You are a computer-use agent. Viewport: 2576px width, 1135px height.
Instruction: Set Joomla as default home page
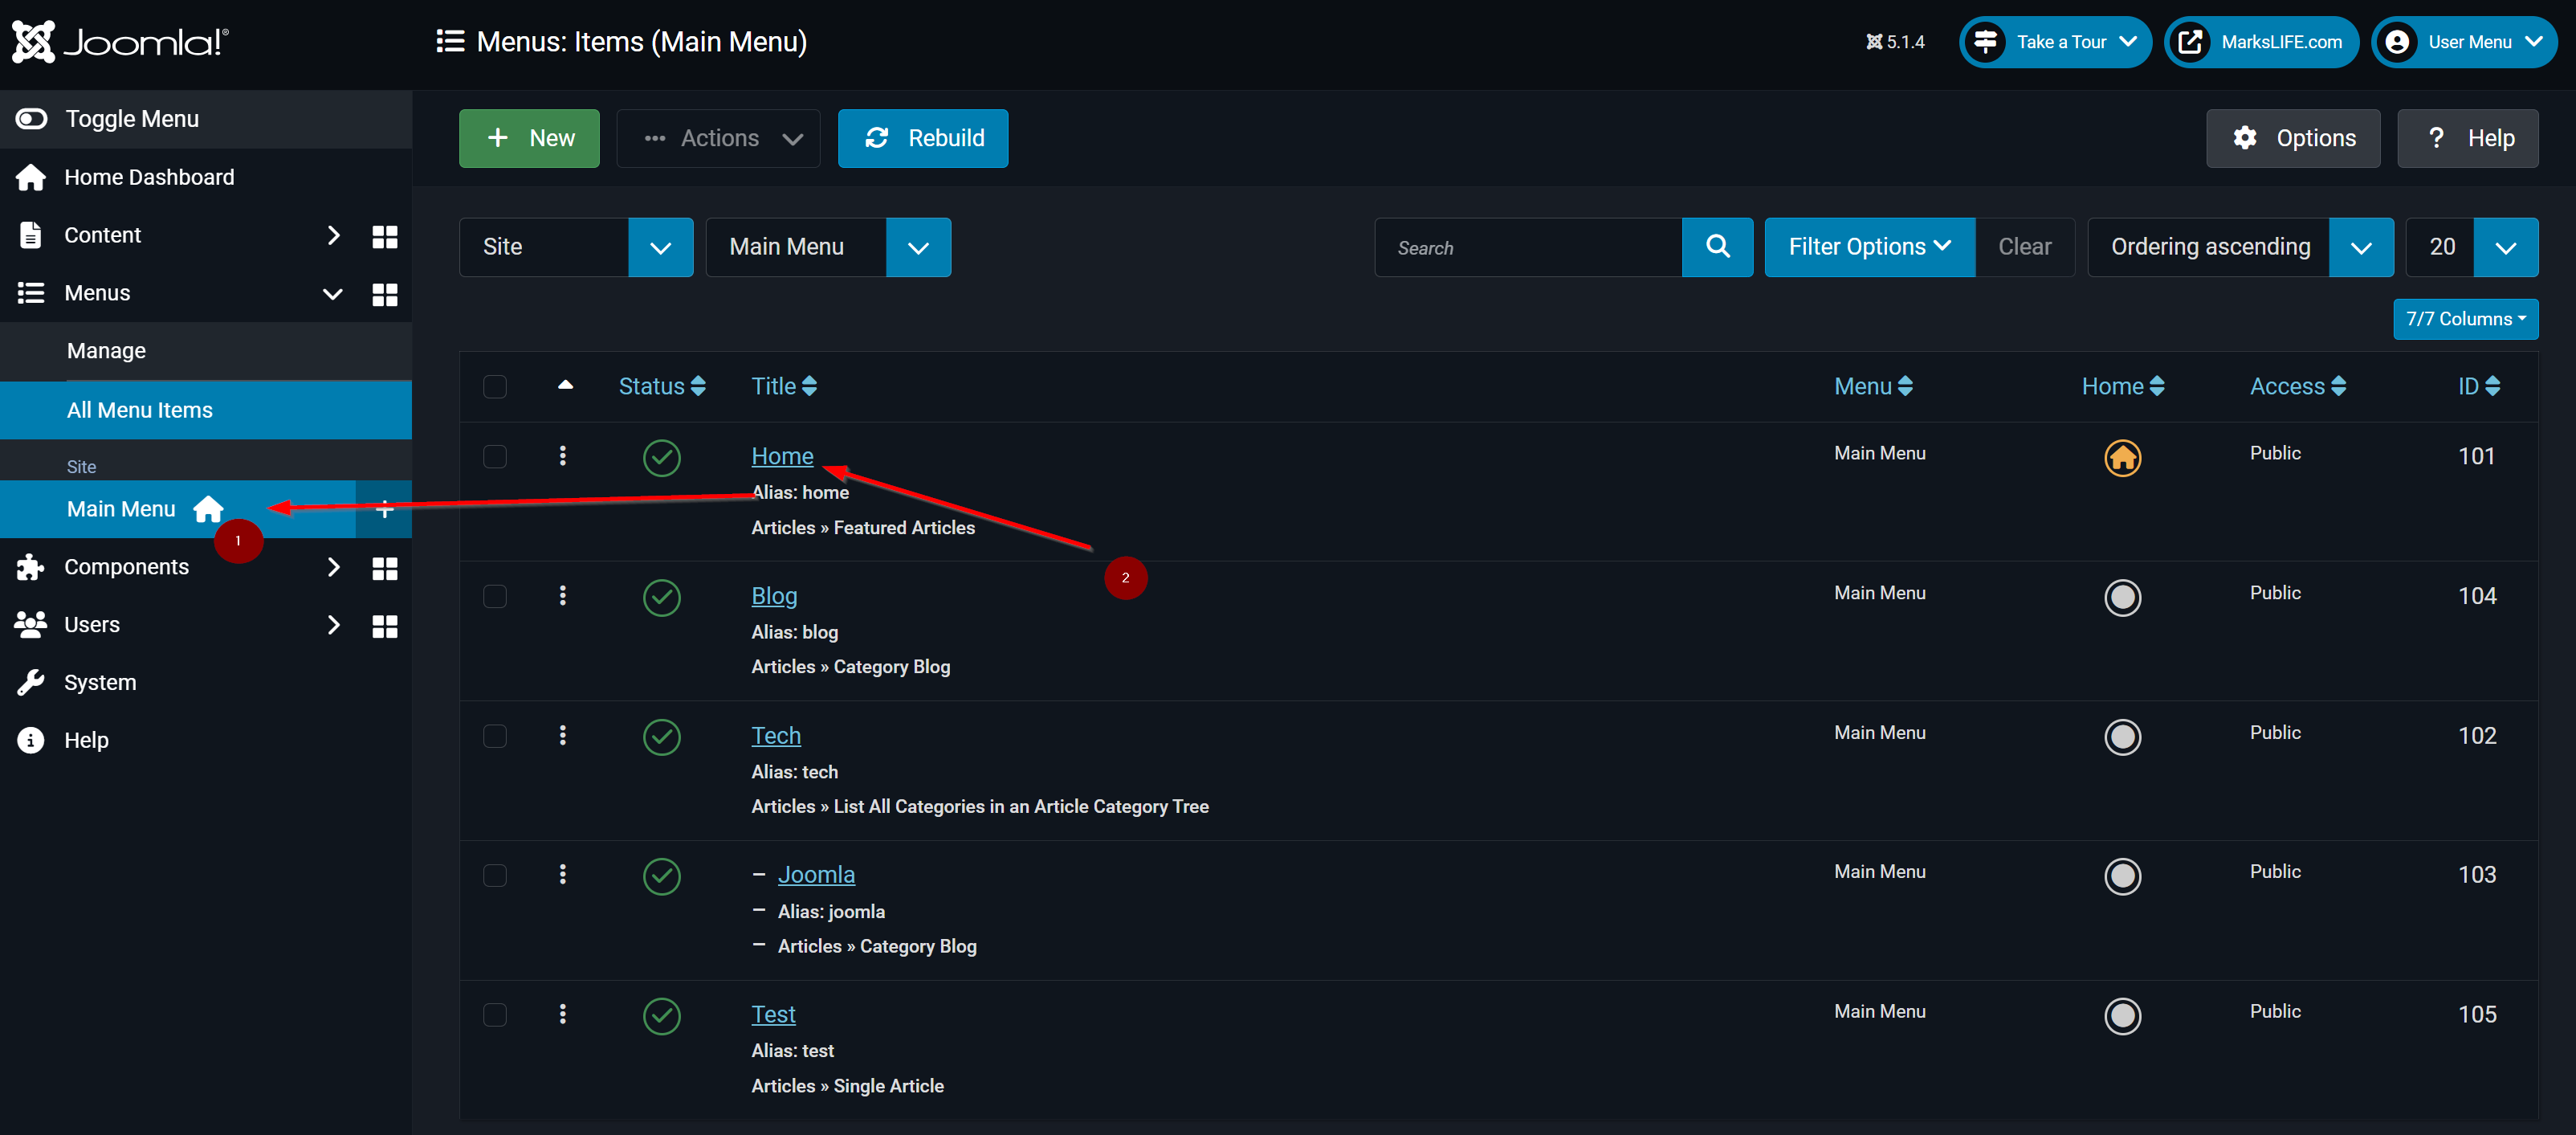point(2122,876)
